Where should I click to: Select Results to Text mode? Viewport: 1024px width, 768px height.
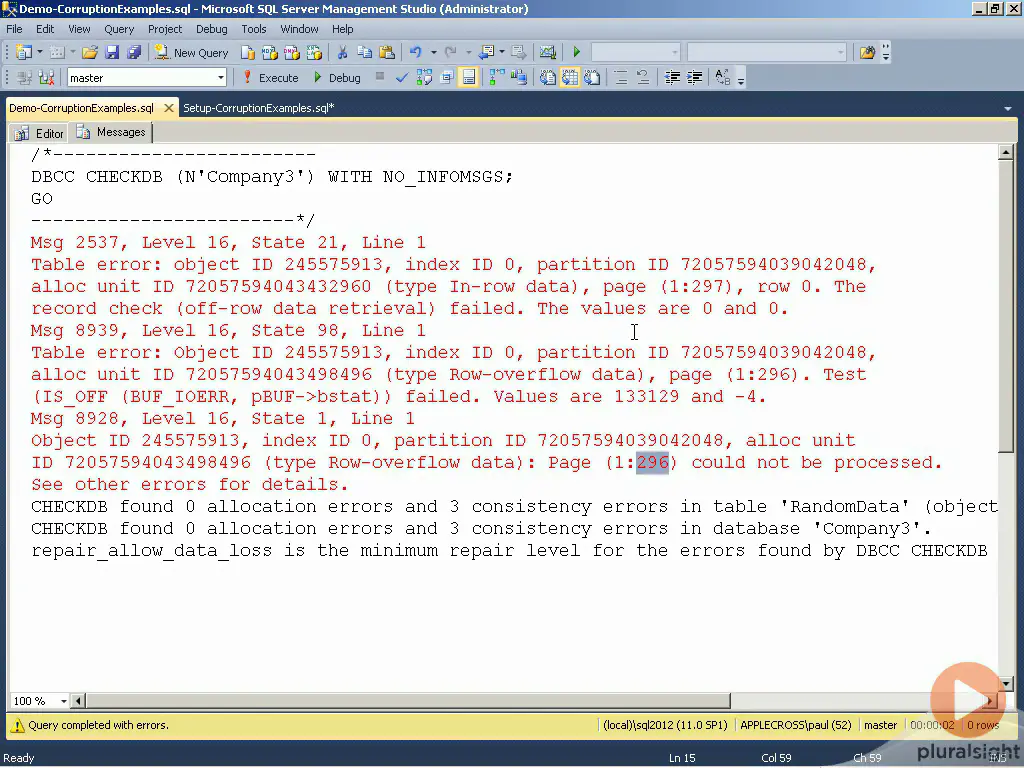[547, 78]
